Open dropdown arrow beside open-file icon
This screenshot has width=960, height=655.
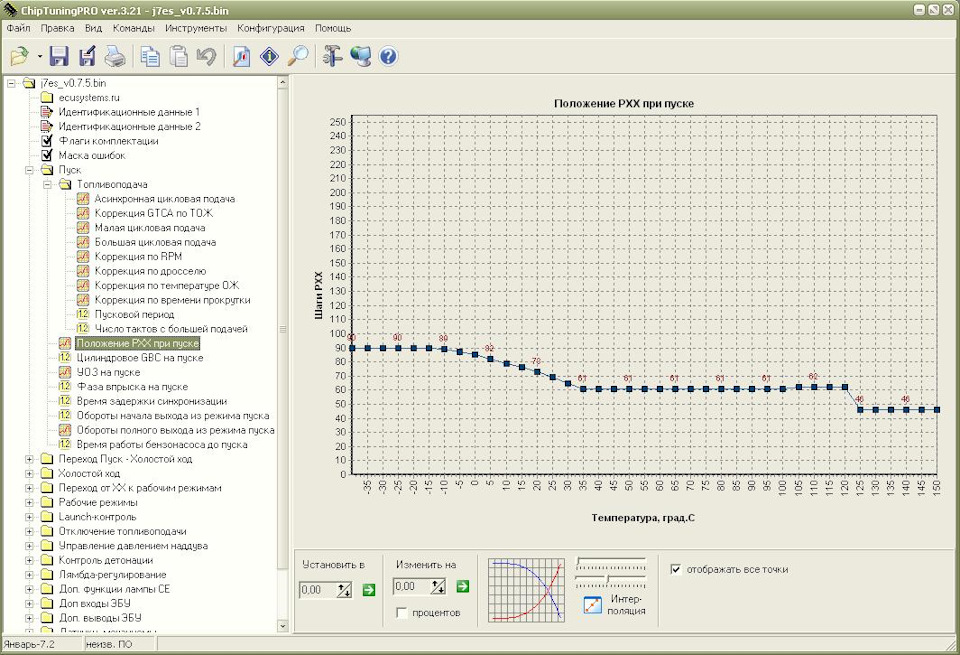click(40, 56)
